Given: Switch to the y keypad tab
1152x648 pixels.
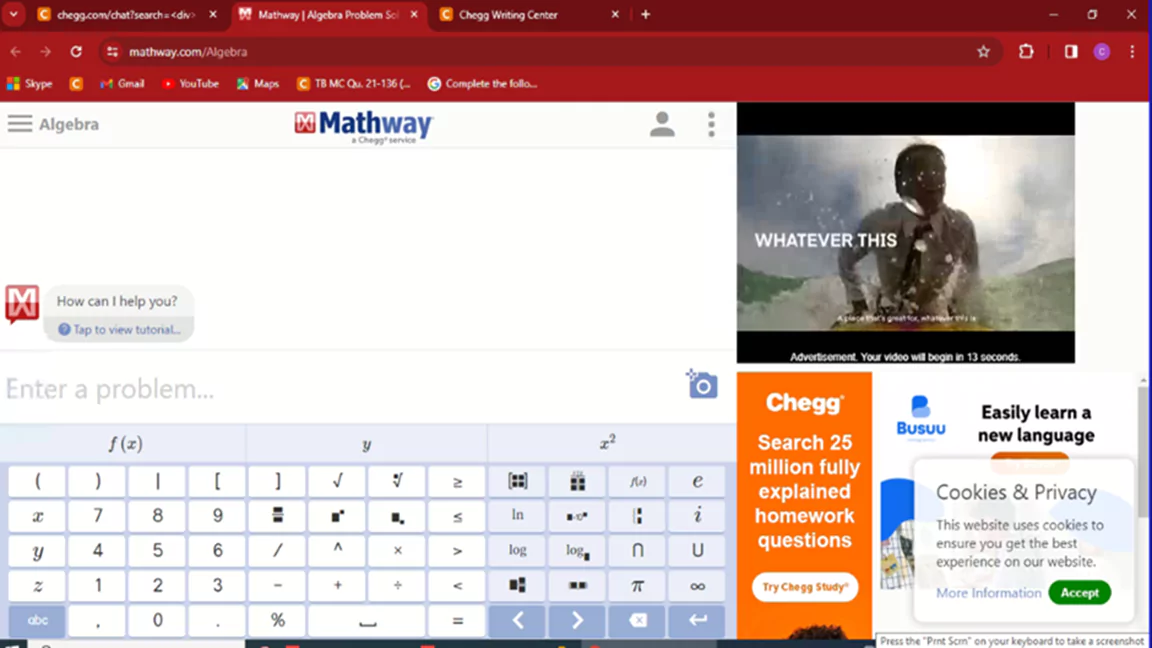Looking at the screenshot, I should coord(366,442).
